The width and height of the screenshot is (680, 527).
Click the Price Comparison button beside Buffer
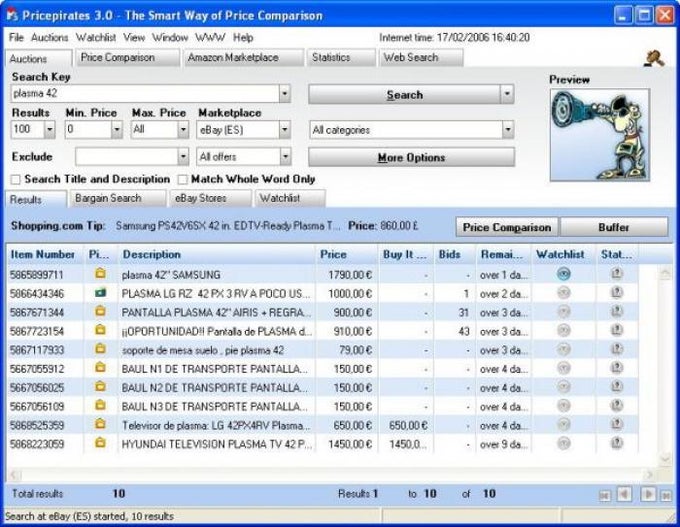tap(506, 227)
